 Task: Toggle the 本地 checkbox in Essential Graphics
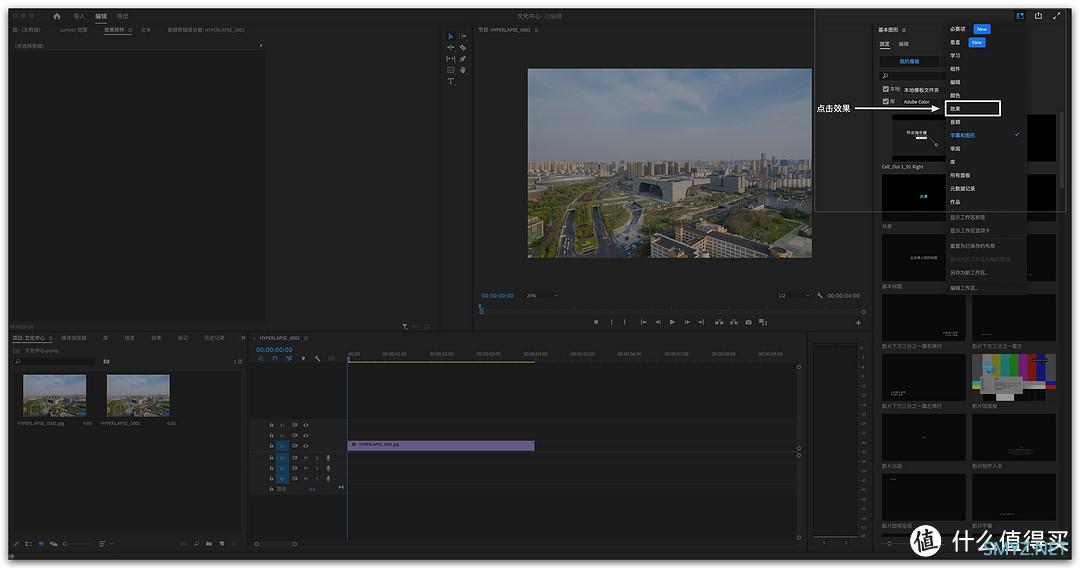click(885, 89)
